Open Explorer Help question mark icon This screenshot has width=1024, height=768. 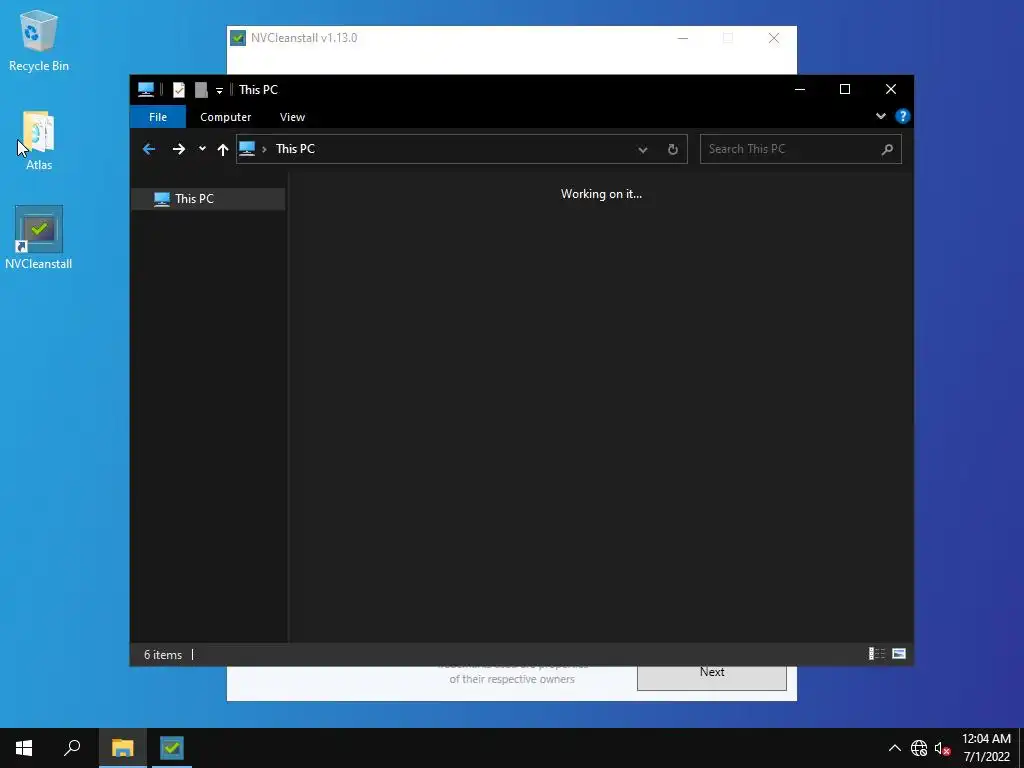pyautogui.click(x=903, y=116)
